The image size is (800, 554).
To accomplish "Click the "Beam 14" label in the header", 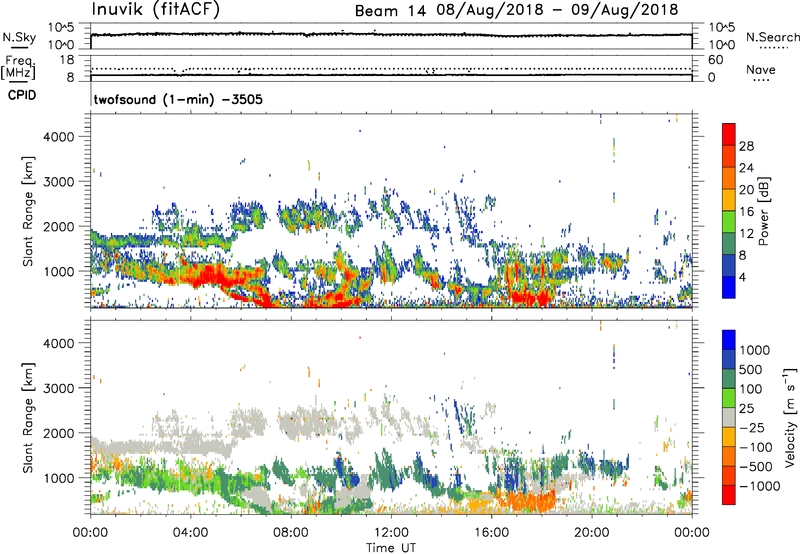I will point(390,11).
